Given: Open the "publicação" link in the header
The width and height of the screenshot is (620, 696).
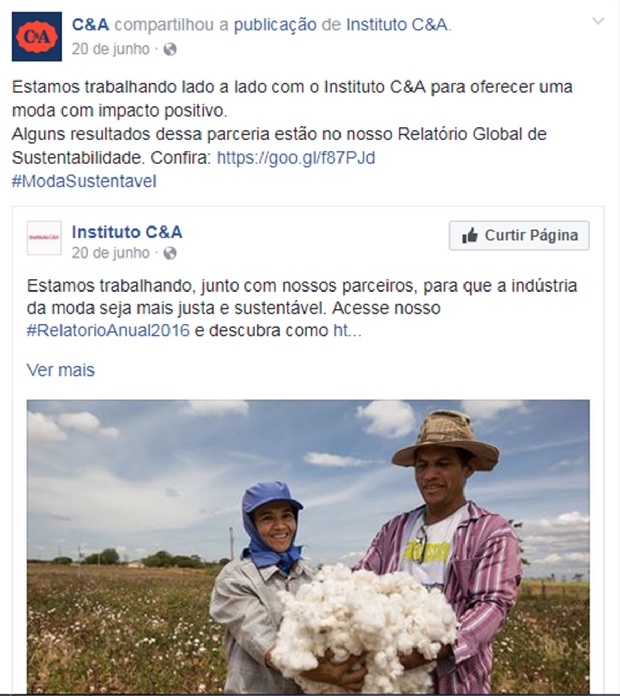Looking at the screenshot, I should click(x=275, y=25).
